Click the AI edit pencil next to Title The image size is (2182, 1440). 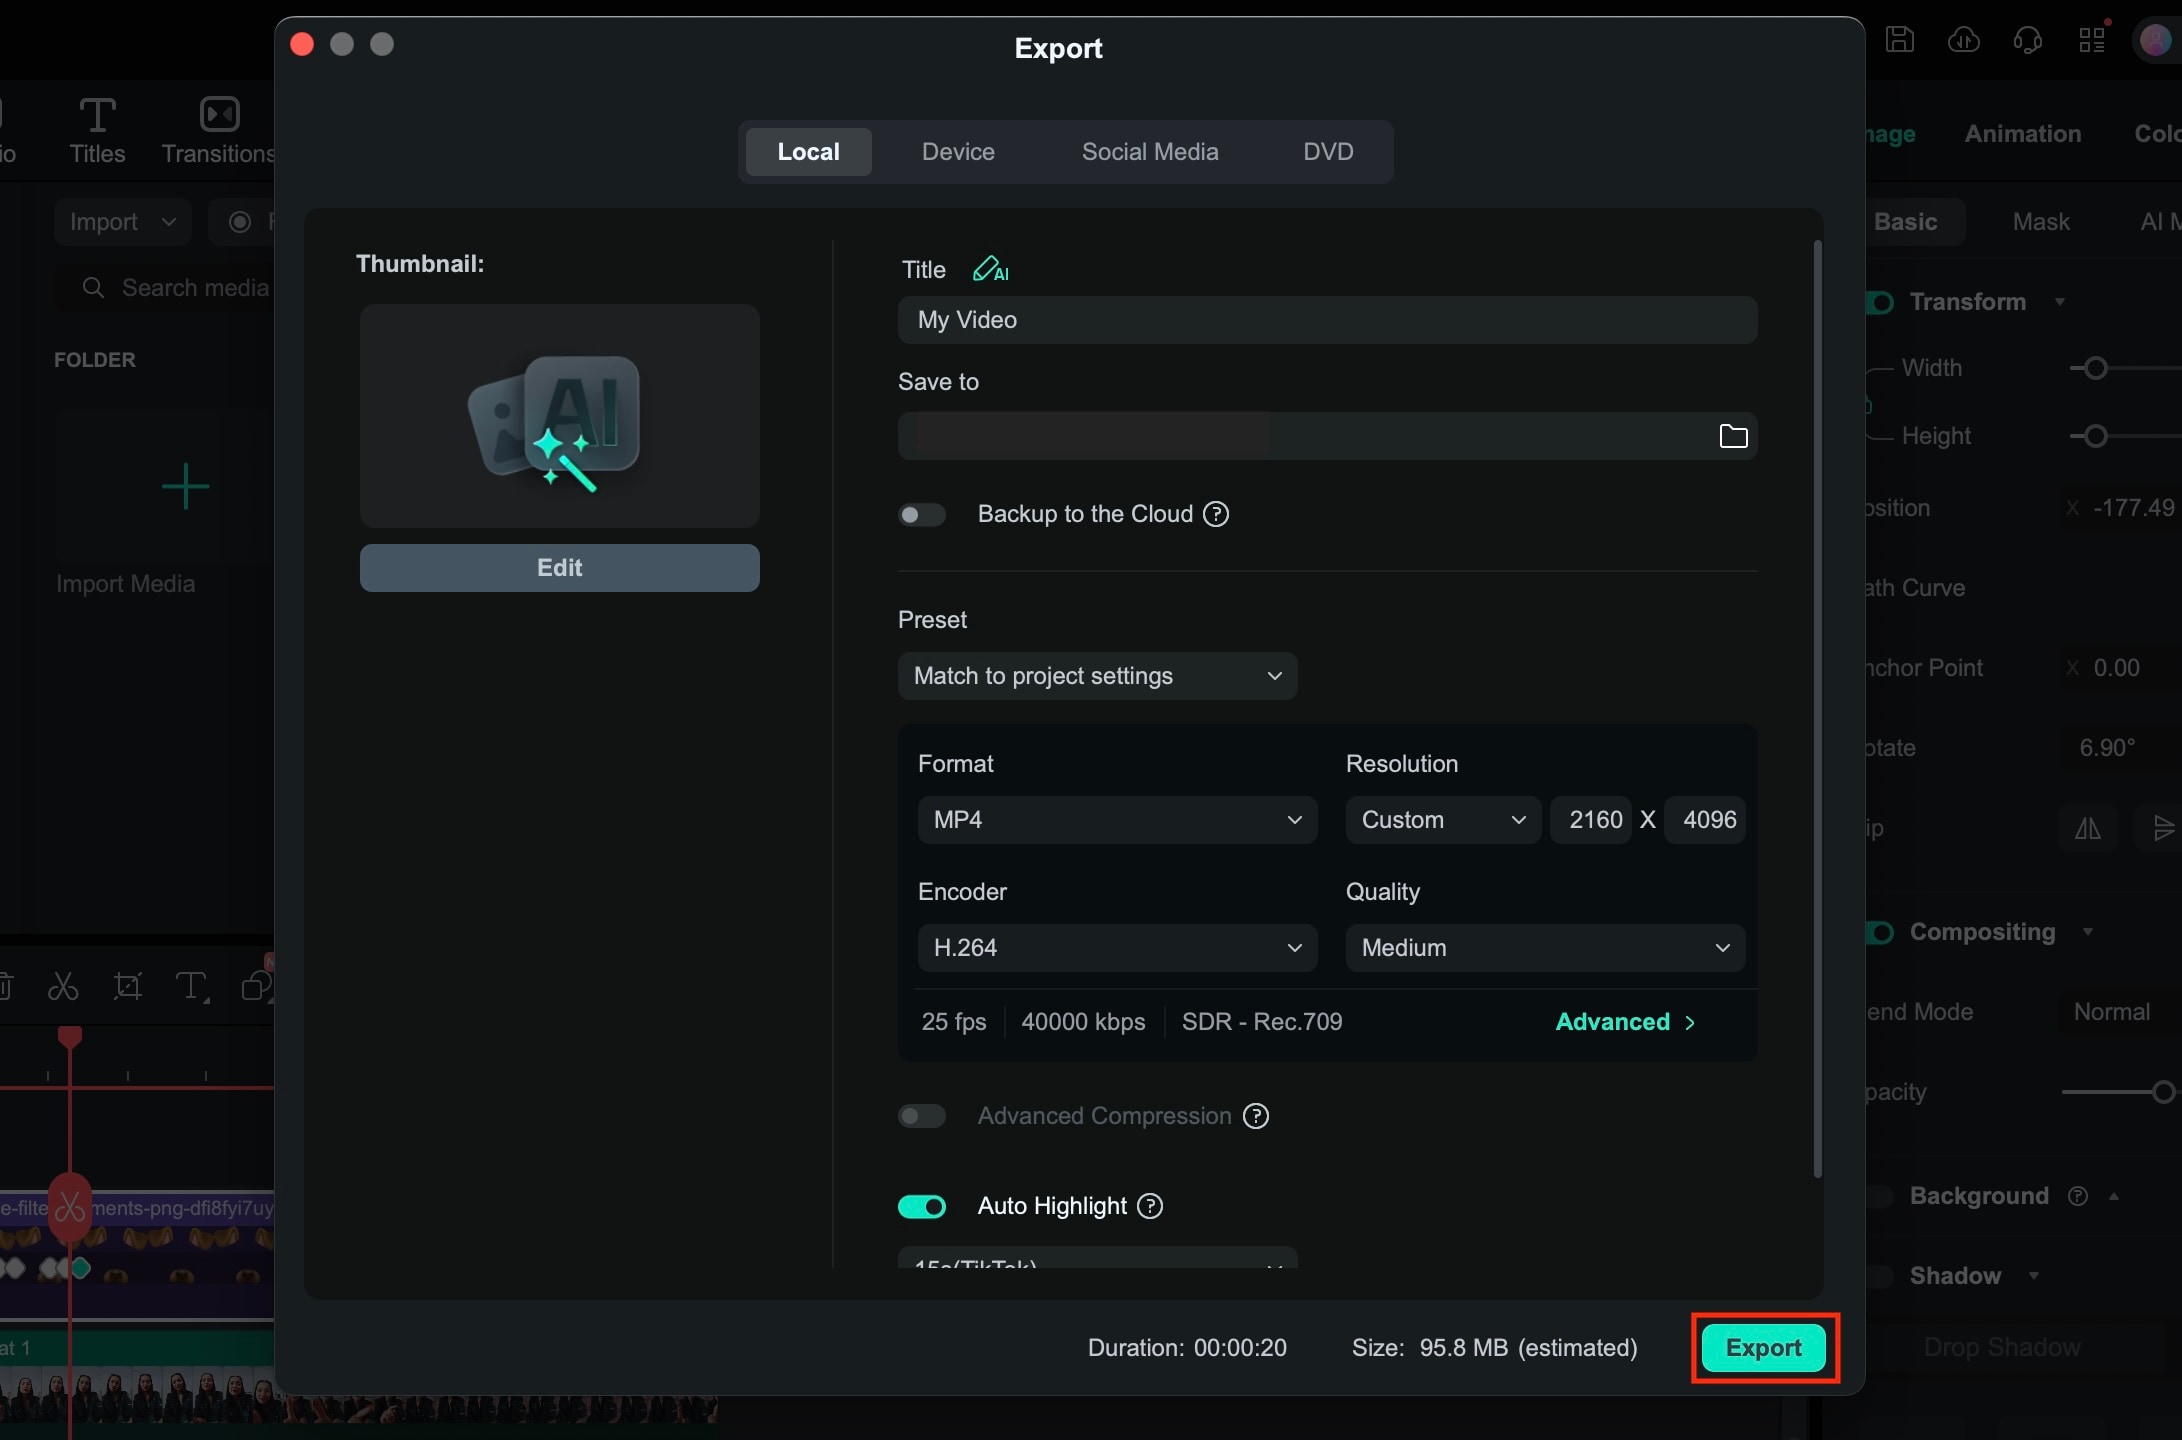pos(990,268)
